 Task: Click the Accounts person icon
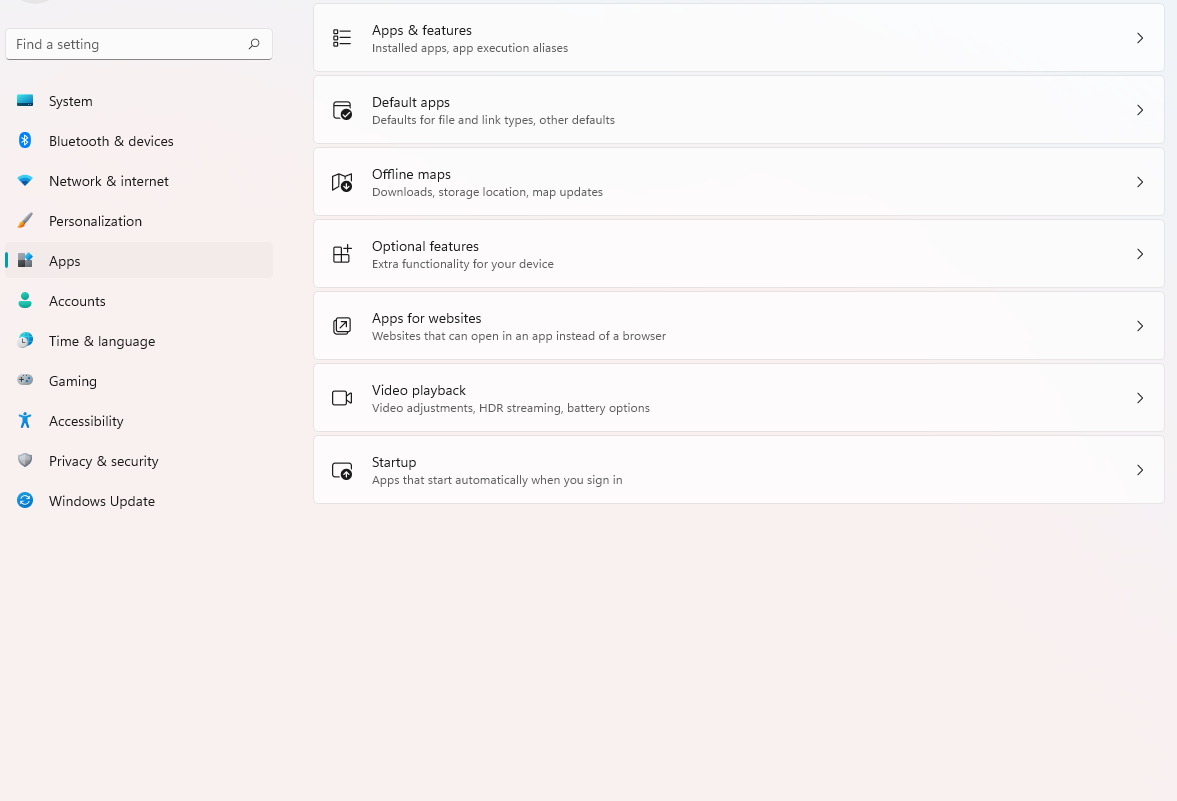(x=25, y=300)
